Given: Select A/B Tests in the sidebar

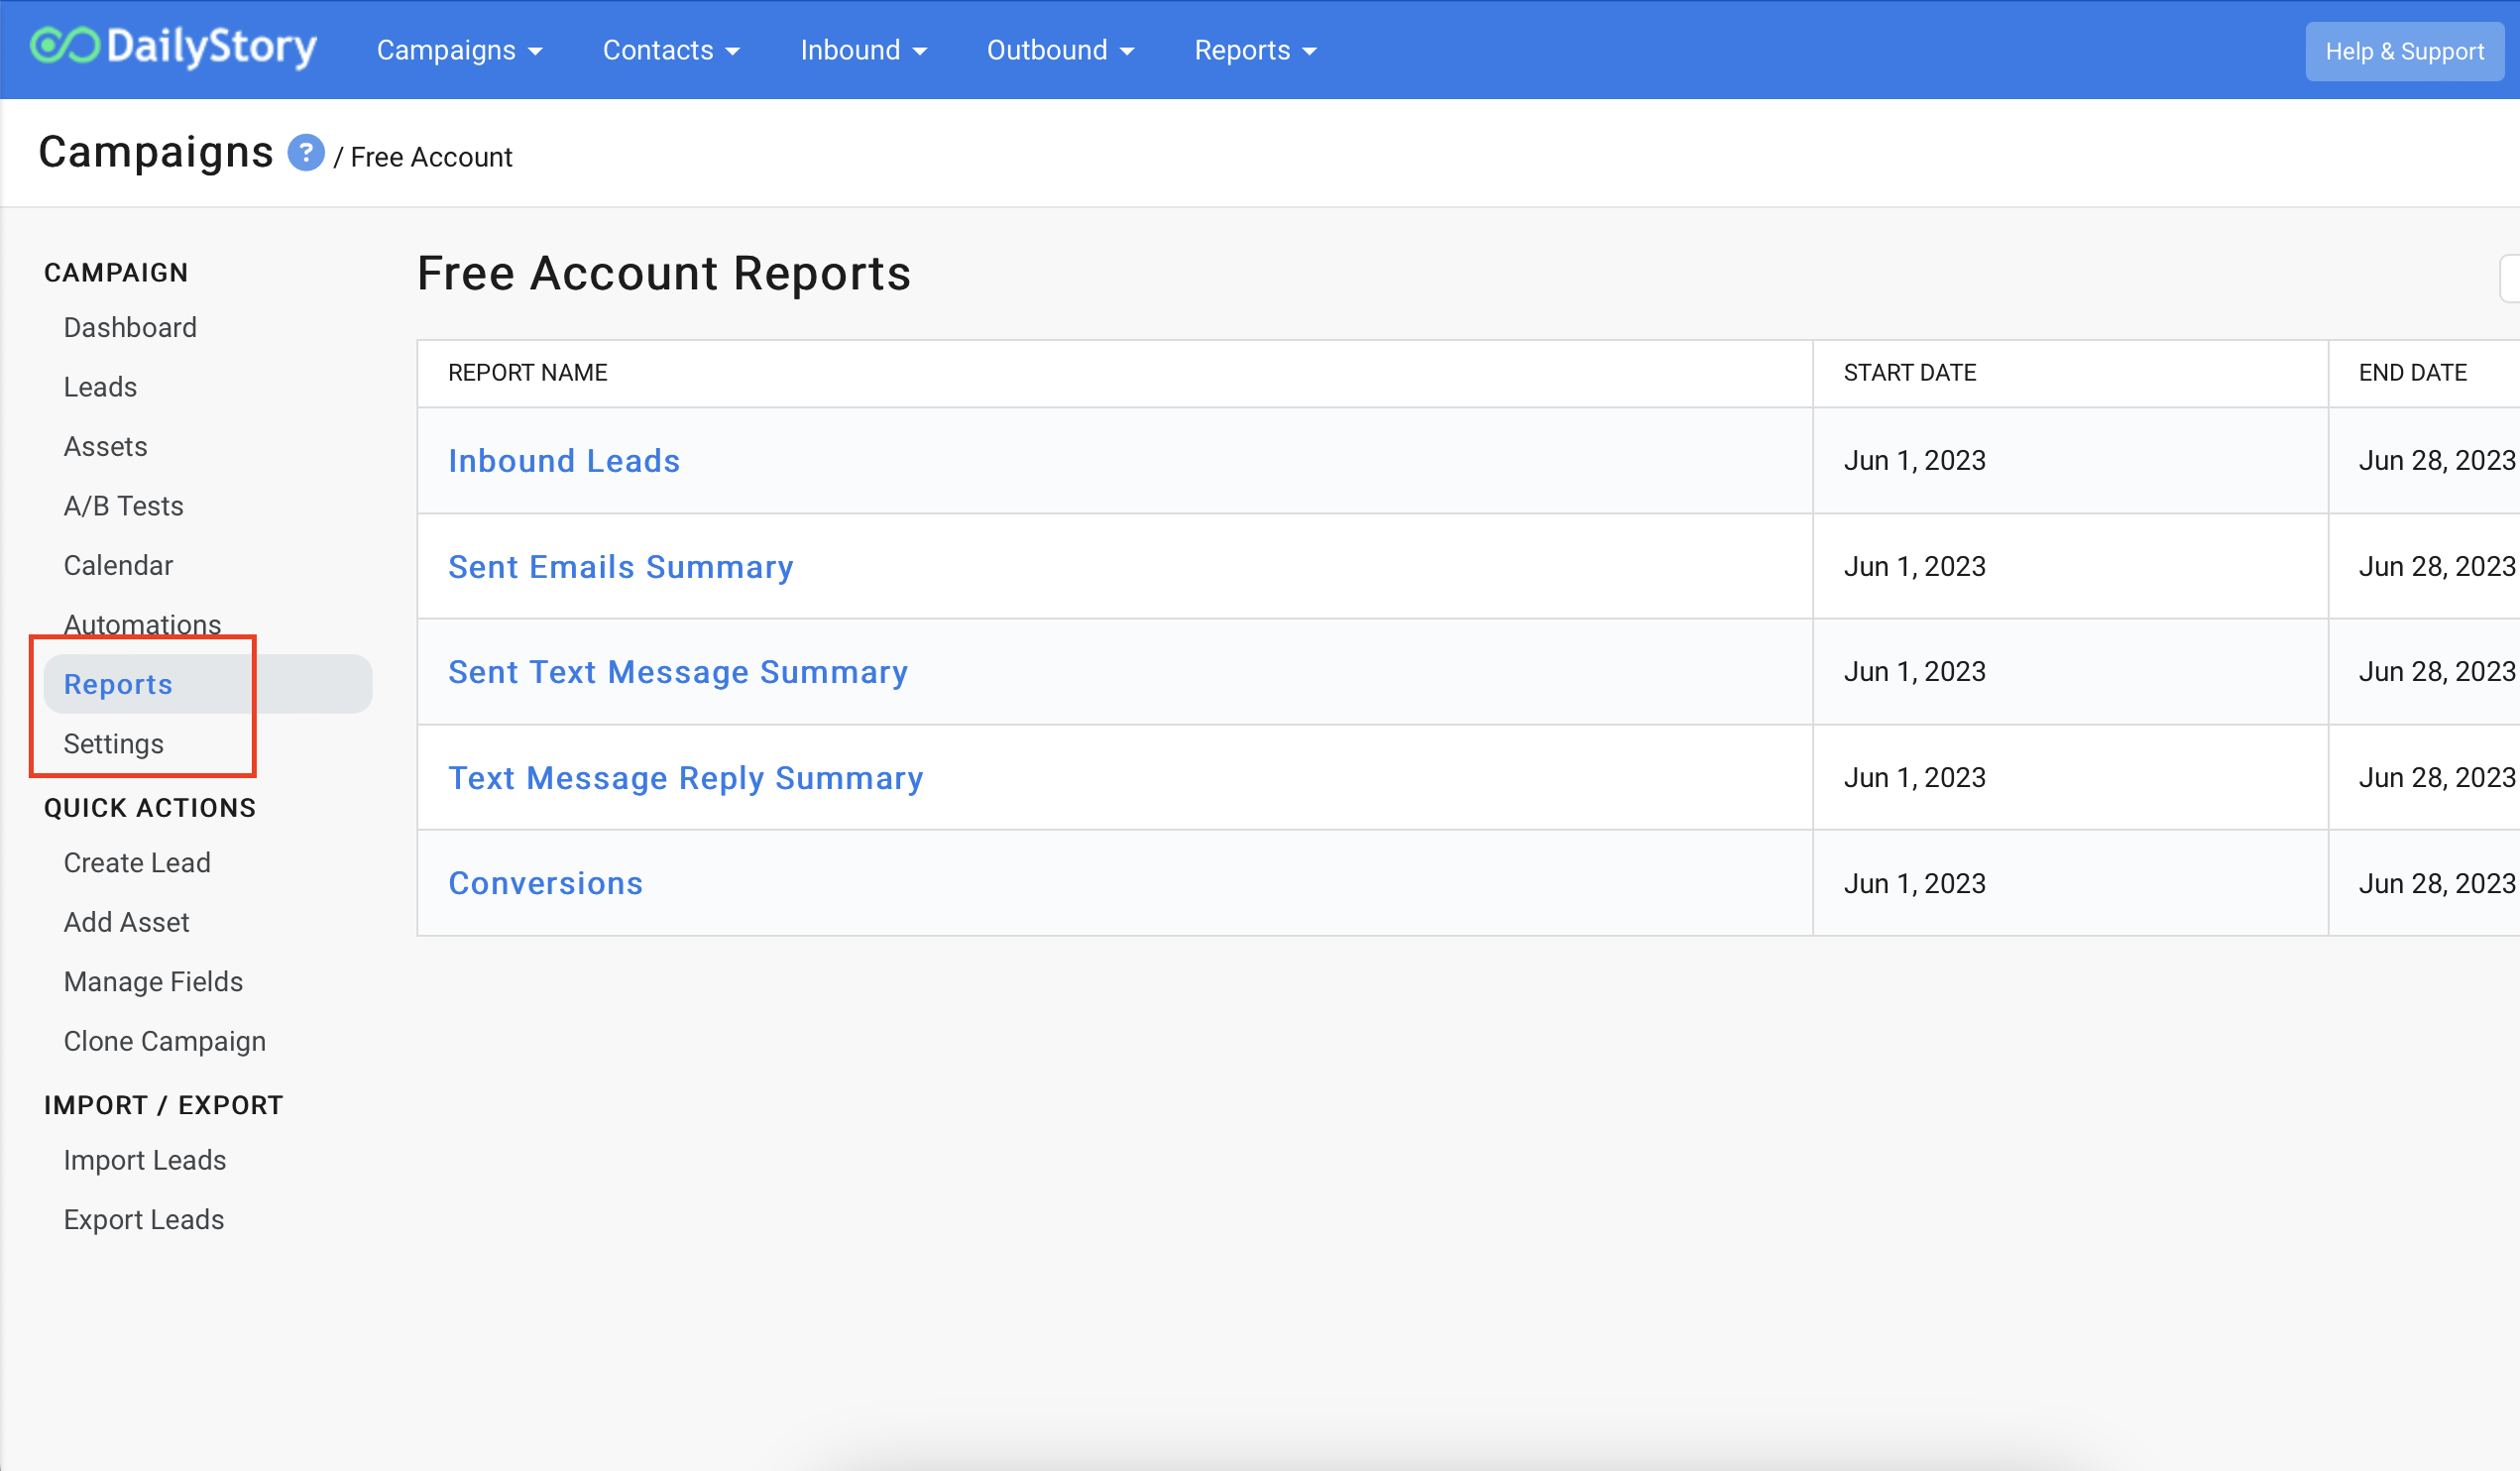Looking at the screenshot, I should 123,506.
